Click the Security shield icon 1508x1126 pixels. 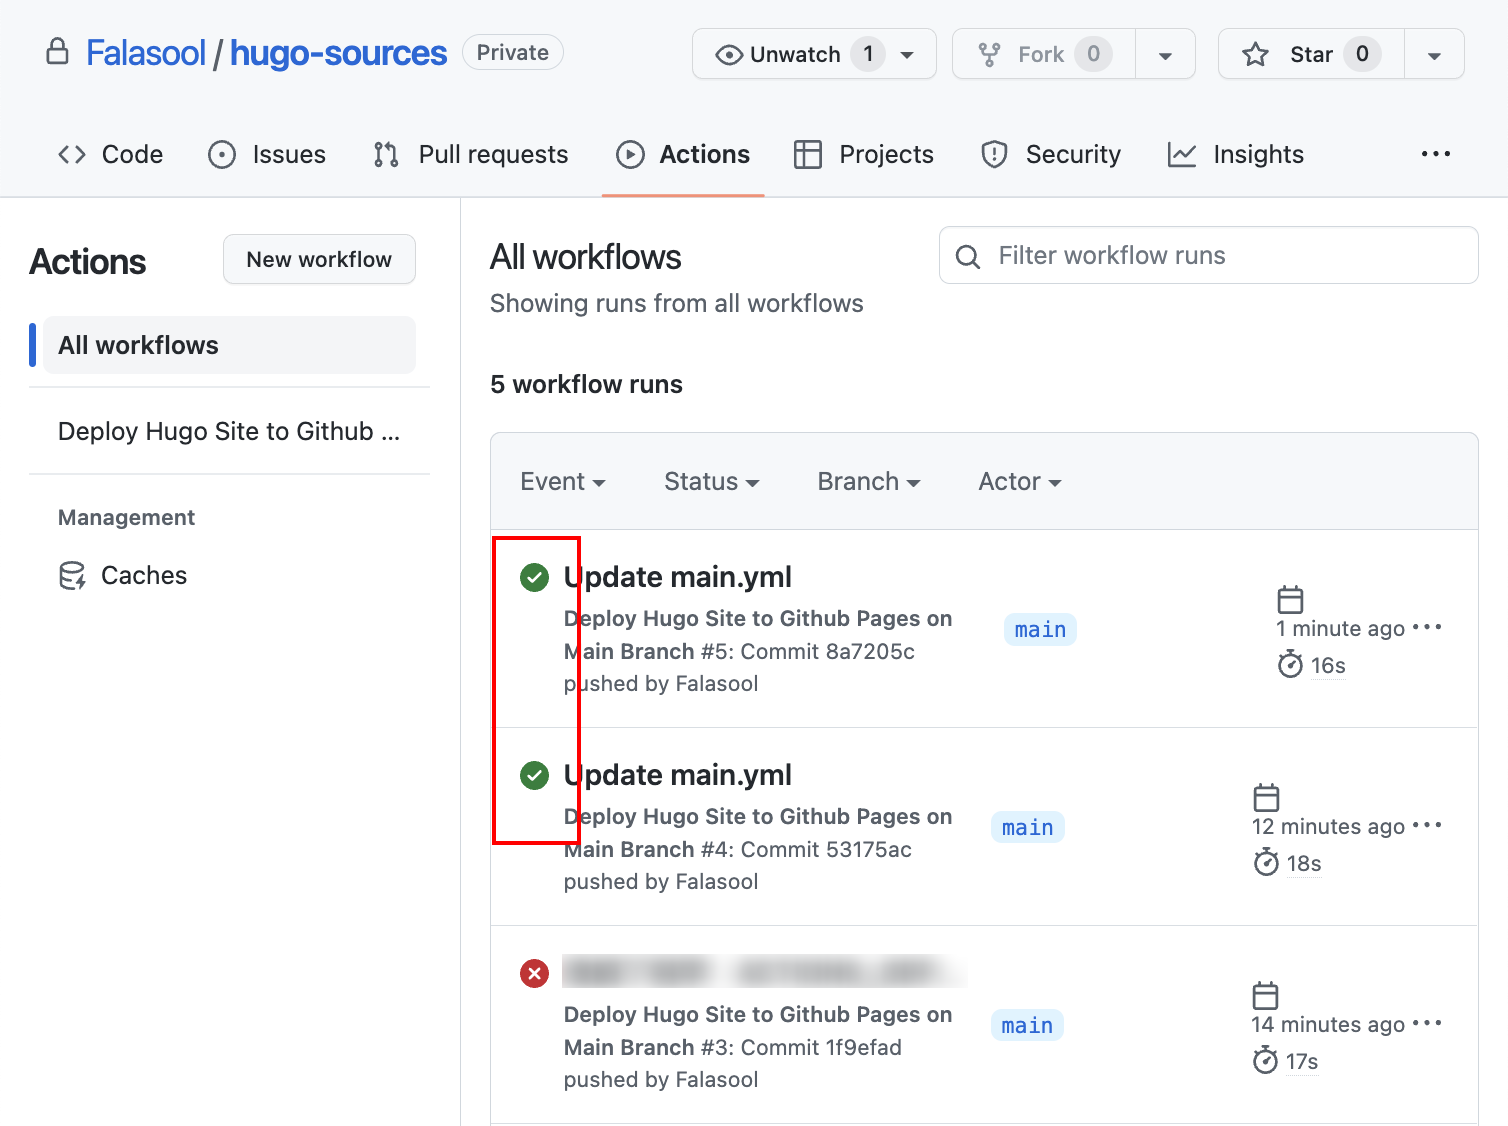point(994,154)
